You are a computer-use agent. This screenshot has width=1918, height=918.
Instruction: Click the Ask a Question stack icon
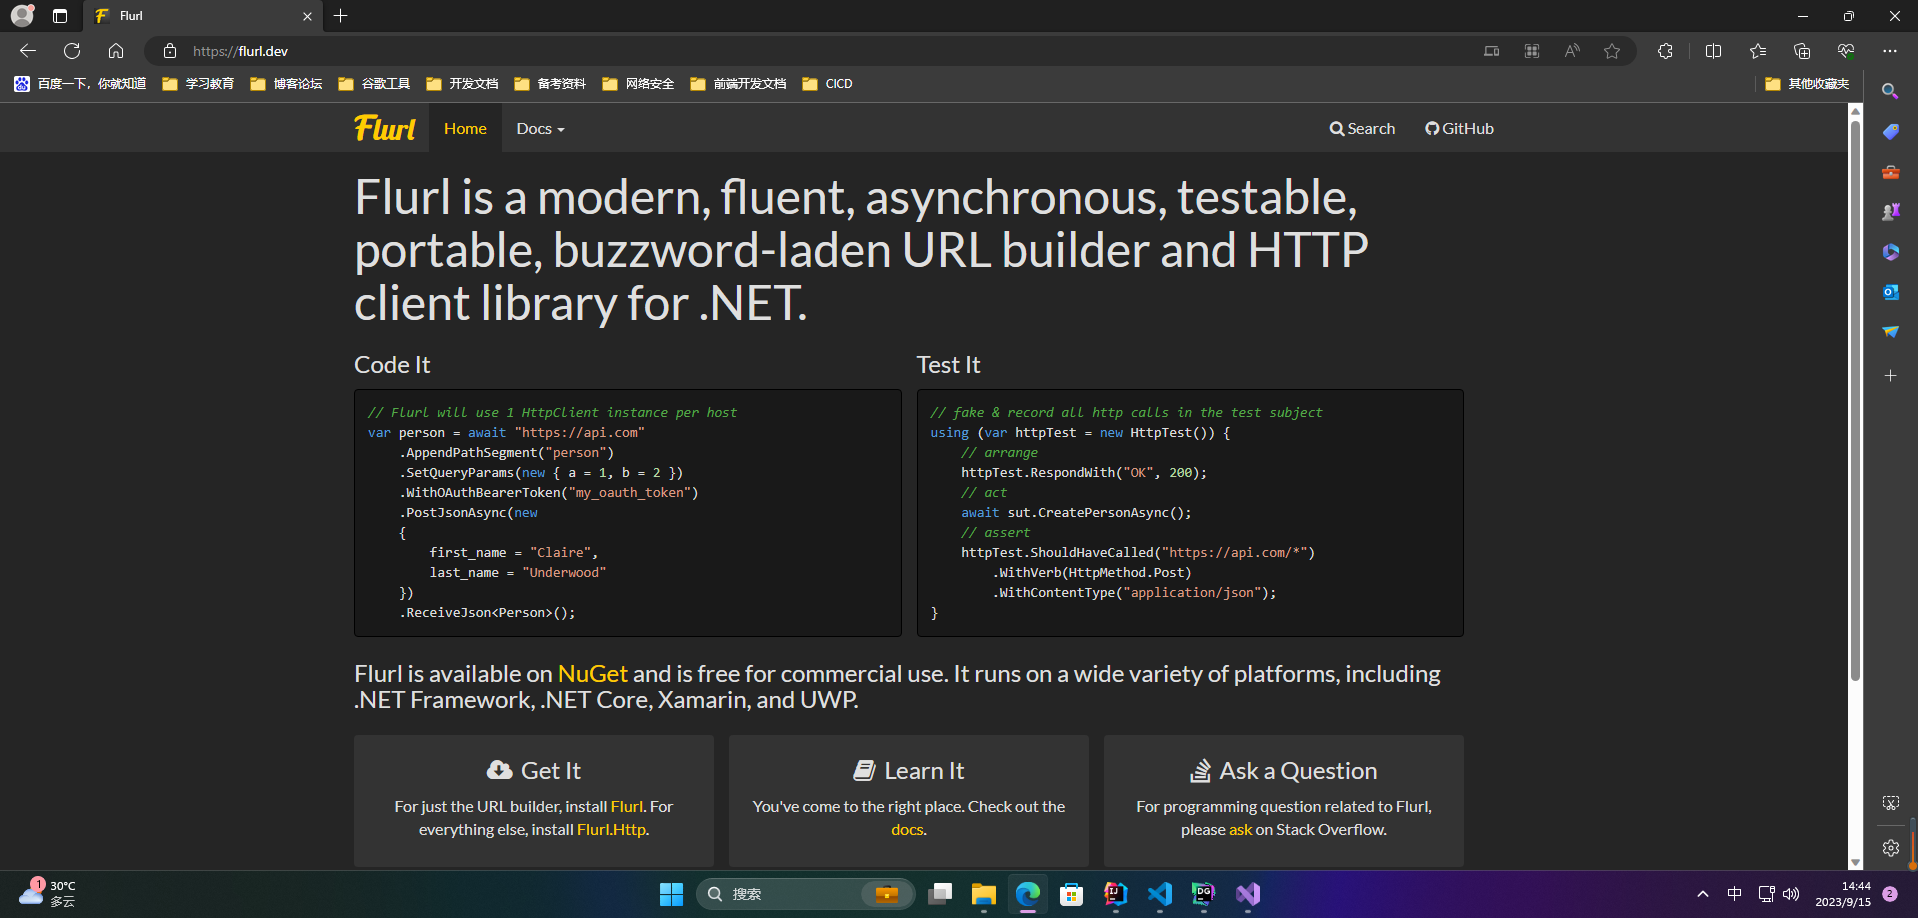tap(1200, 770)
